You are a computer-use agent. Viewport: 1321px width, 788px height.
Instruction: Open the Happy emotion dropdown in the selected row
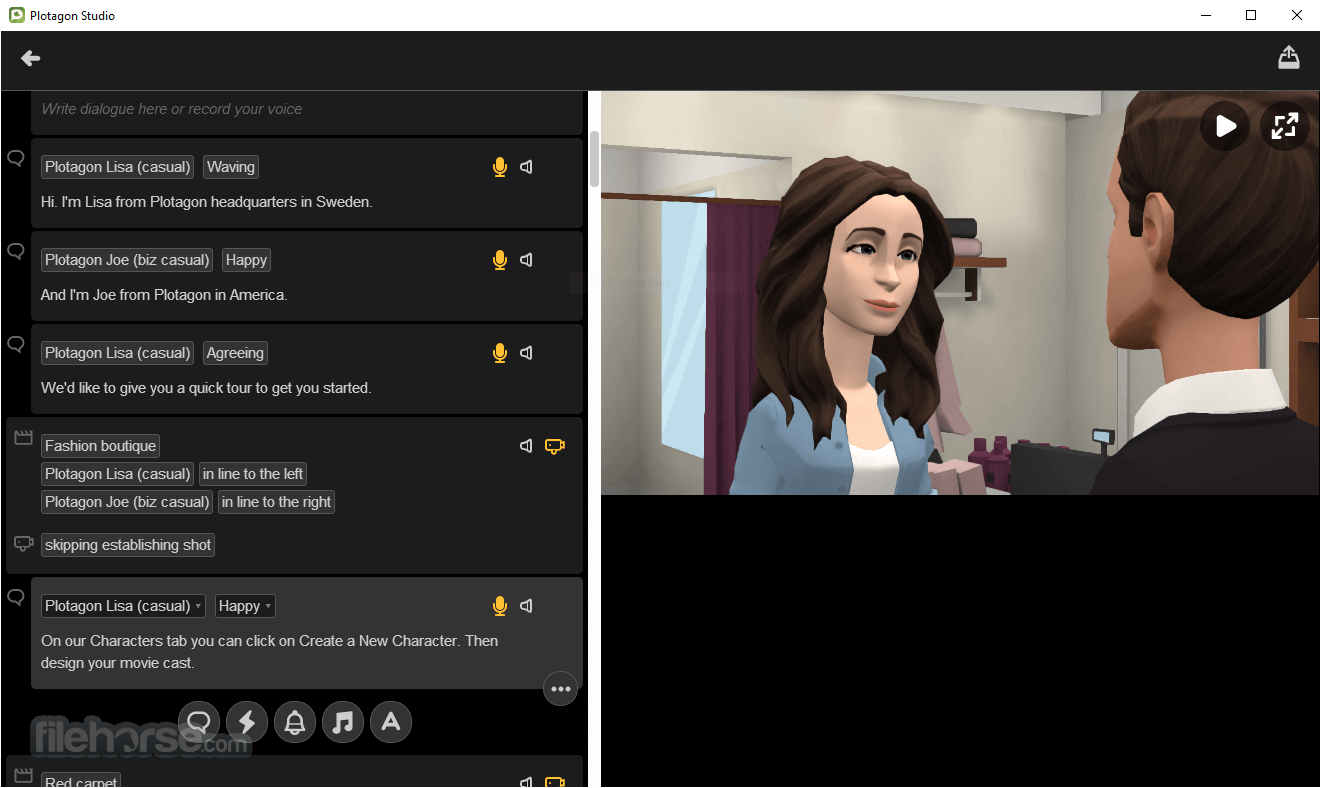point(245,606)
